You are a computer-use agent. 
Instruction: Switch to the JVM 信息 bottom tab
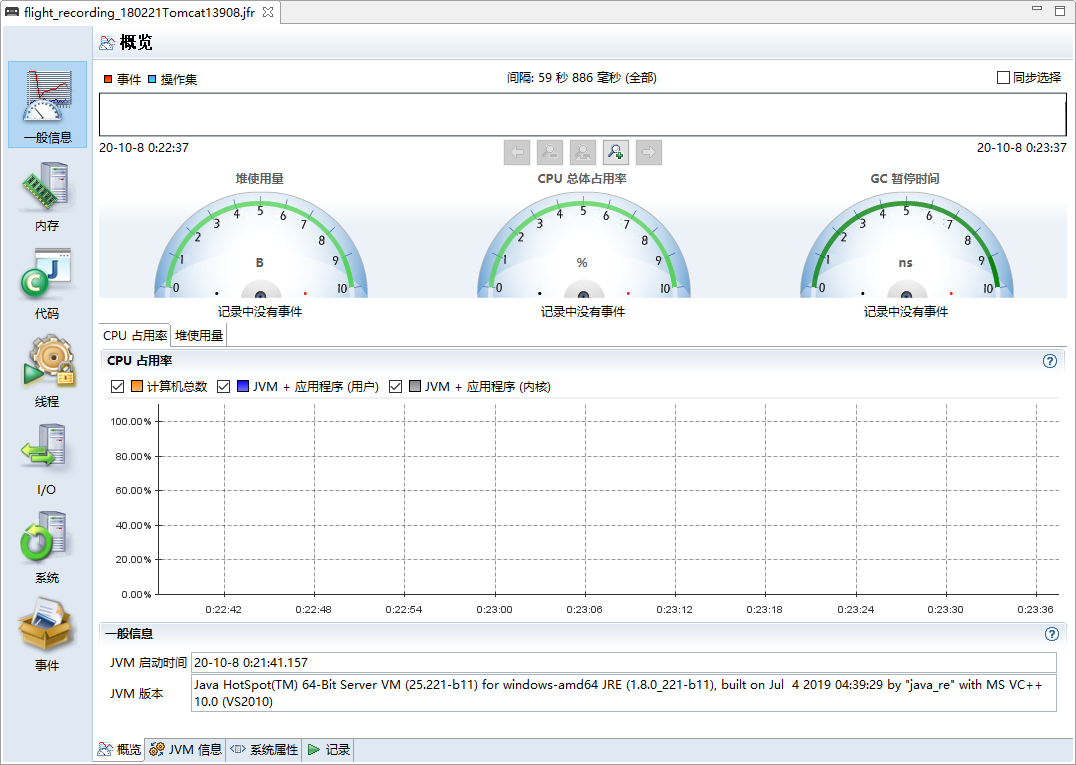(x=186, y=750)
